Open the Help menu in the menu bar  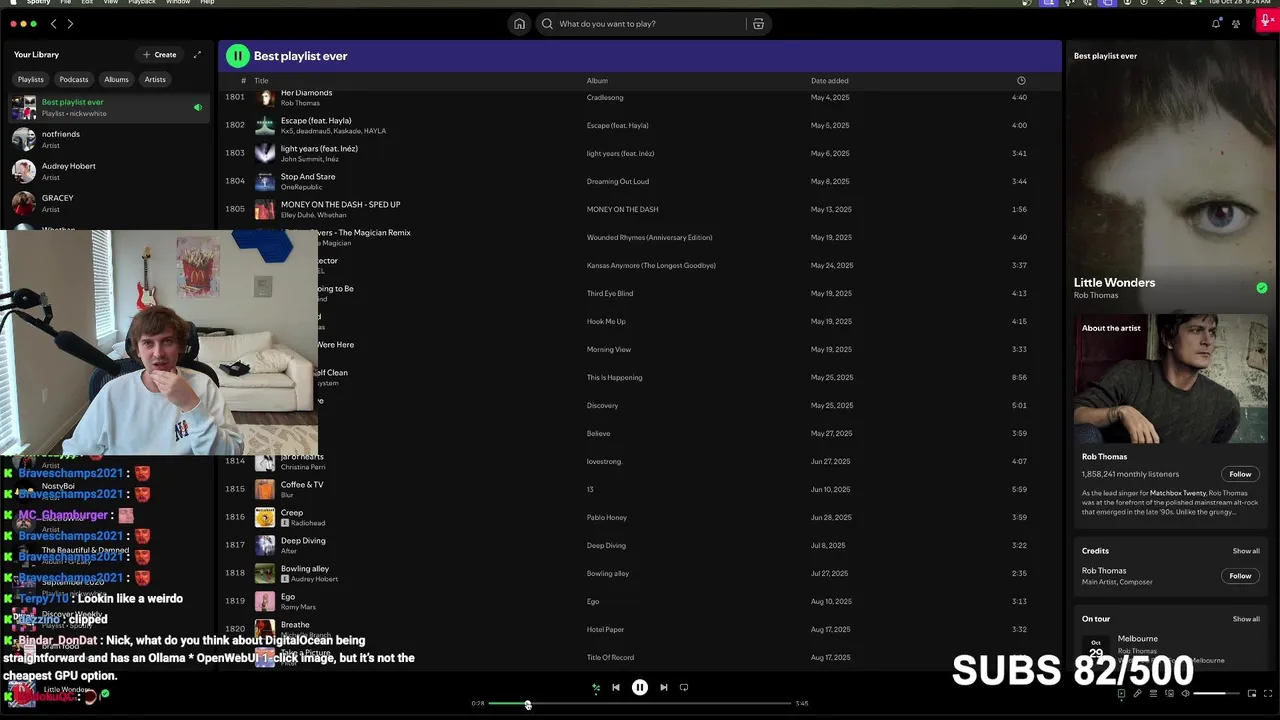click(207, 2)
